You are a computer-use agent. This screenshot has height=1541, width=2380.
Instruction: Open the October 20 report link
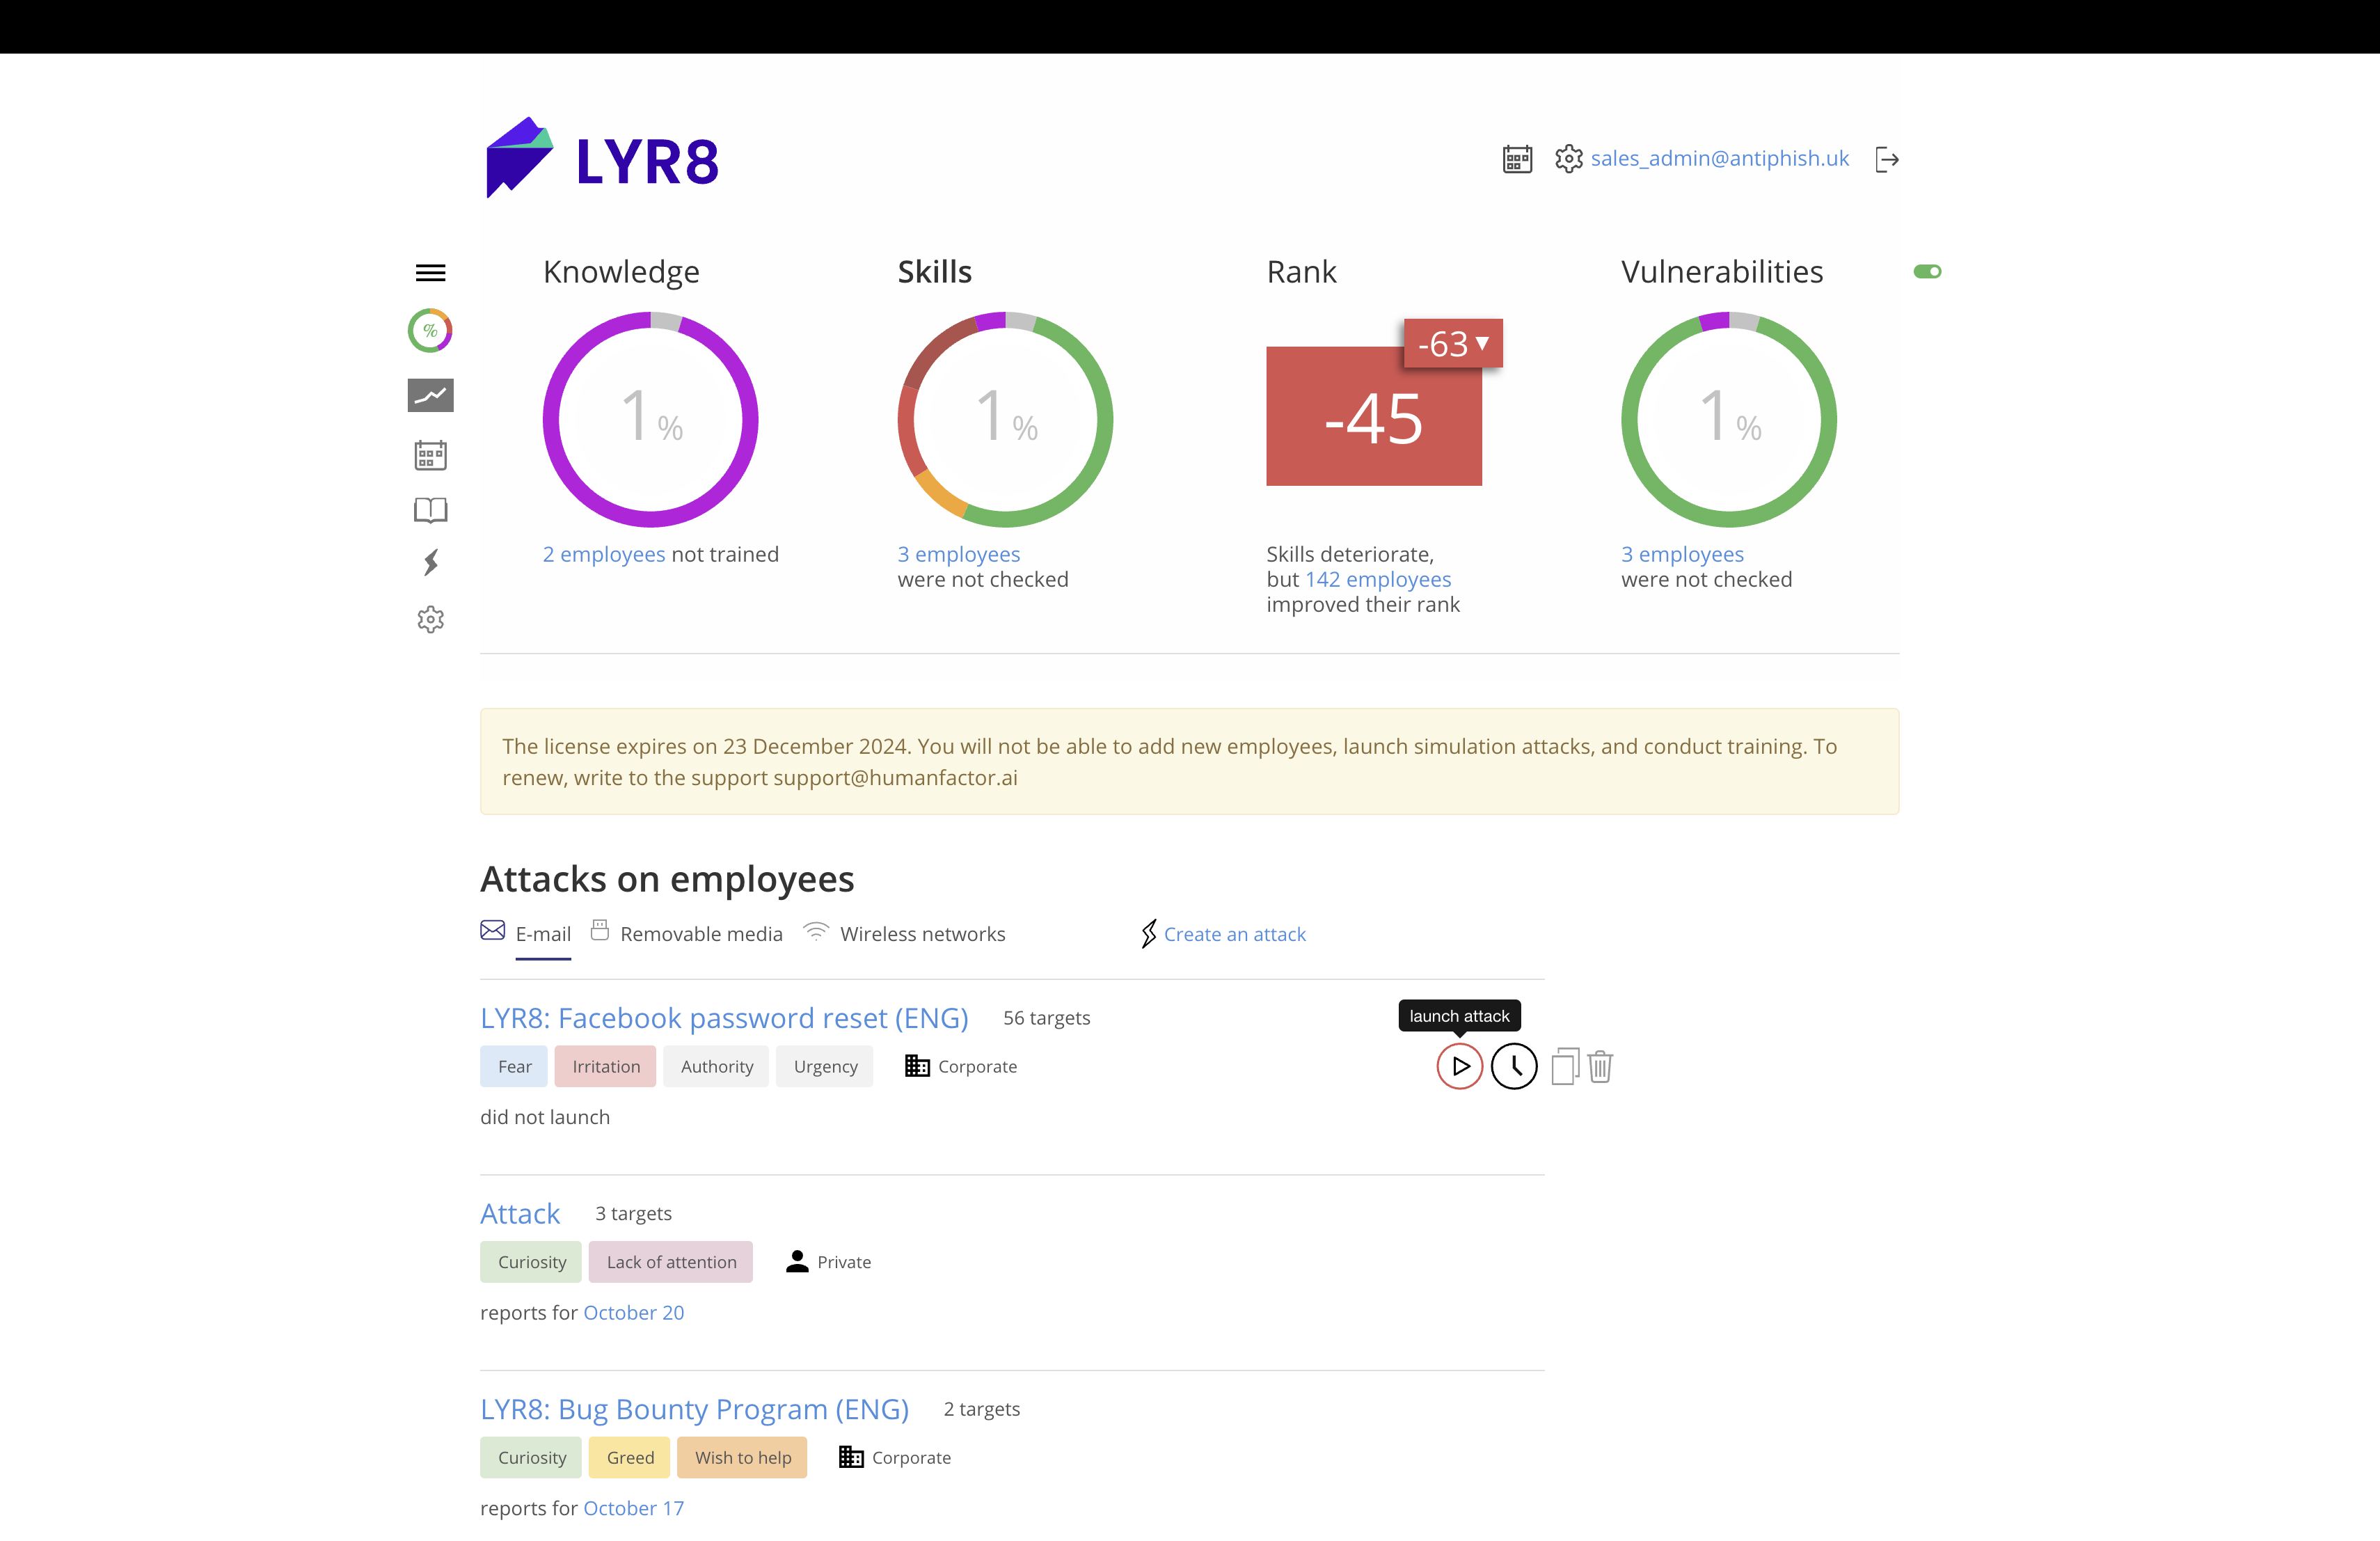[633, 1313]
